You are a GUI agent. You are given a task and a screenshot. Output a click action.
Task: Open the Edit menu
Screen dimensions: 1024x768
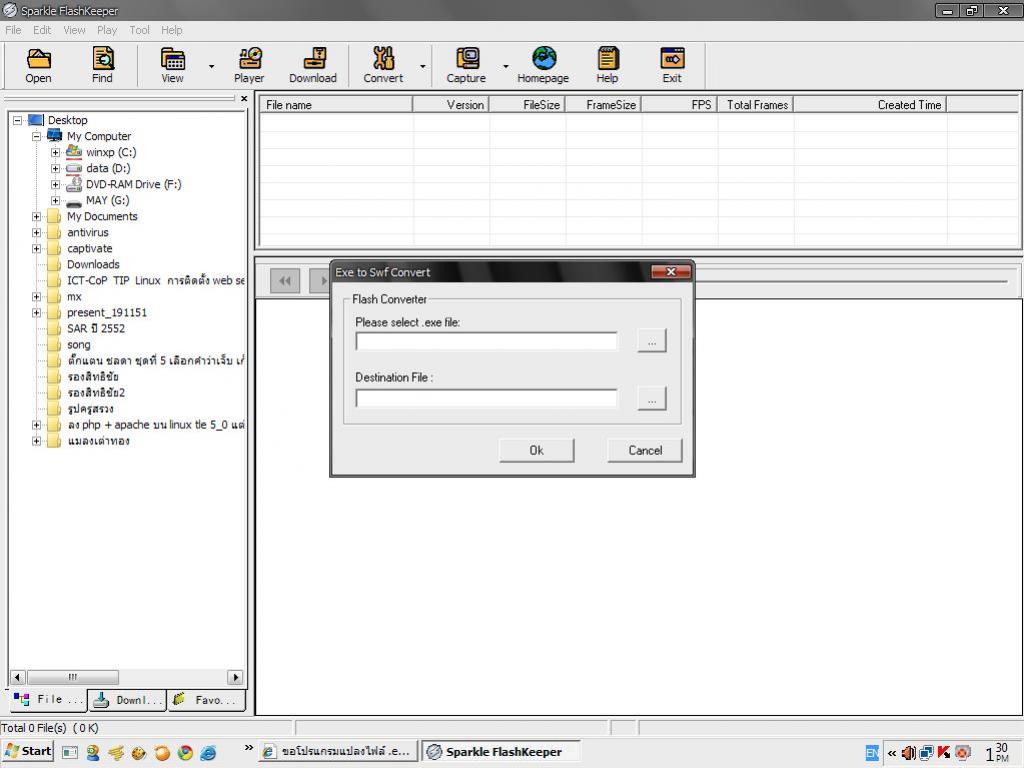42,30
